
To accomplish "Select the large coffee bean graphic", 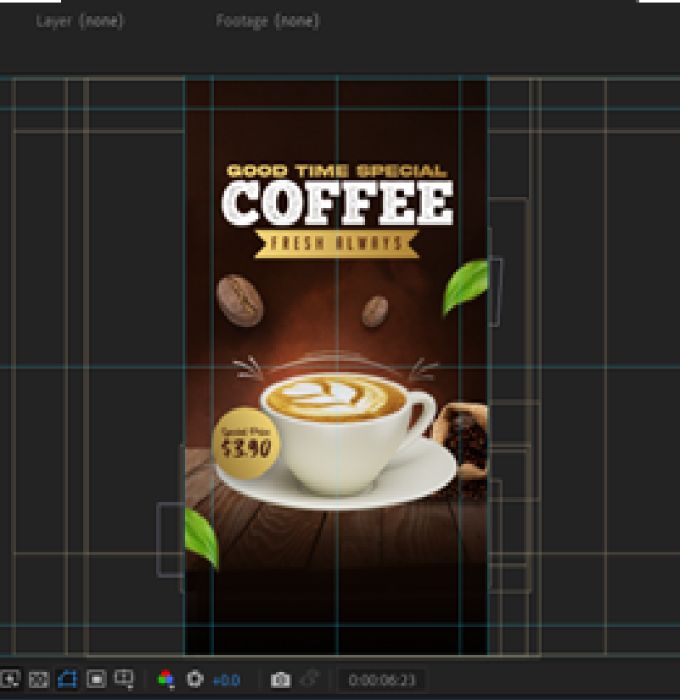I will [x=240, y=300].
